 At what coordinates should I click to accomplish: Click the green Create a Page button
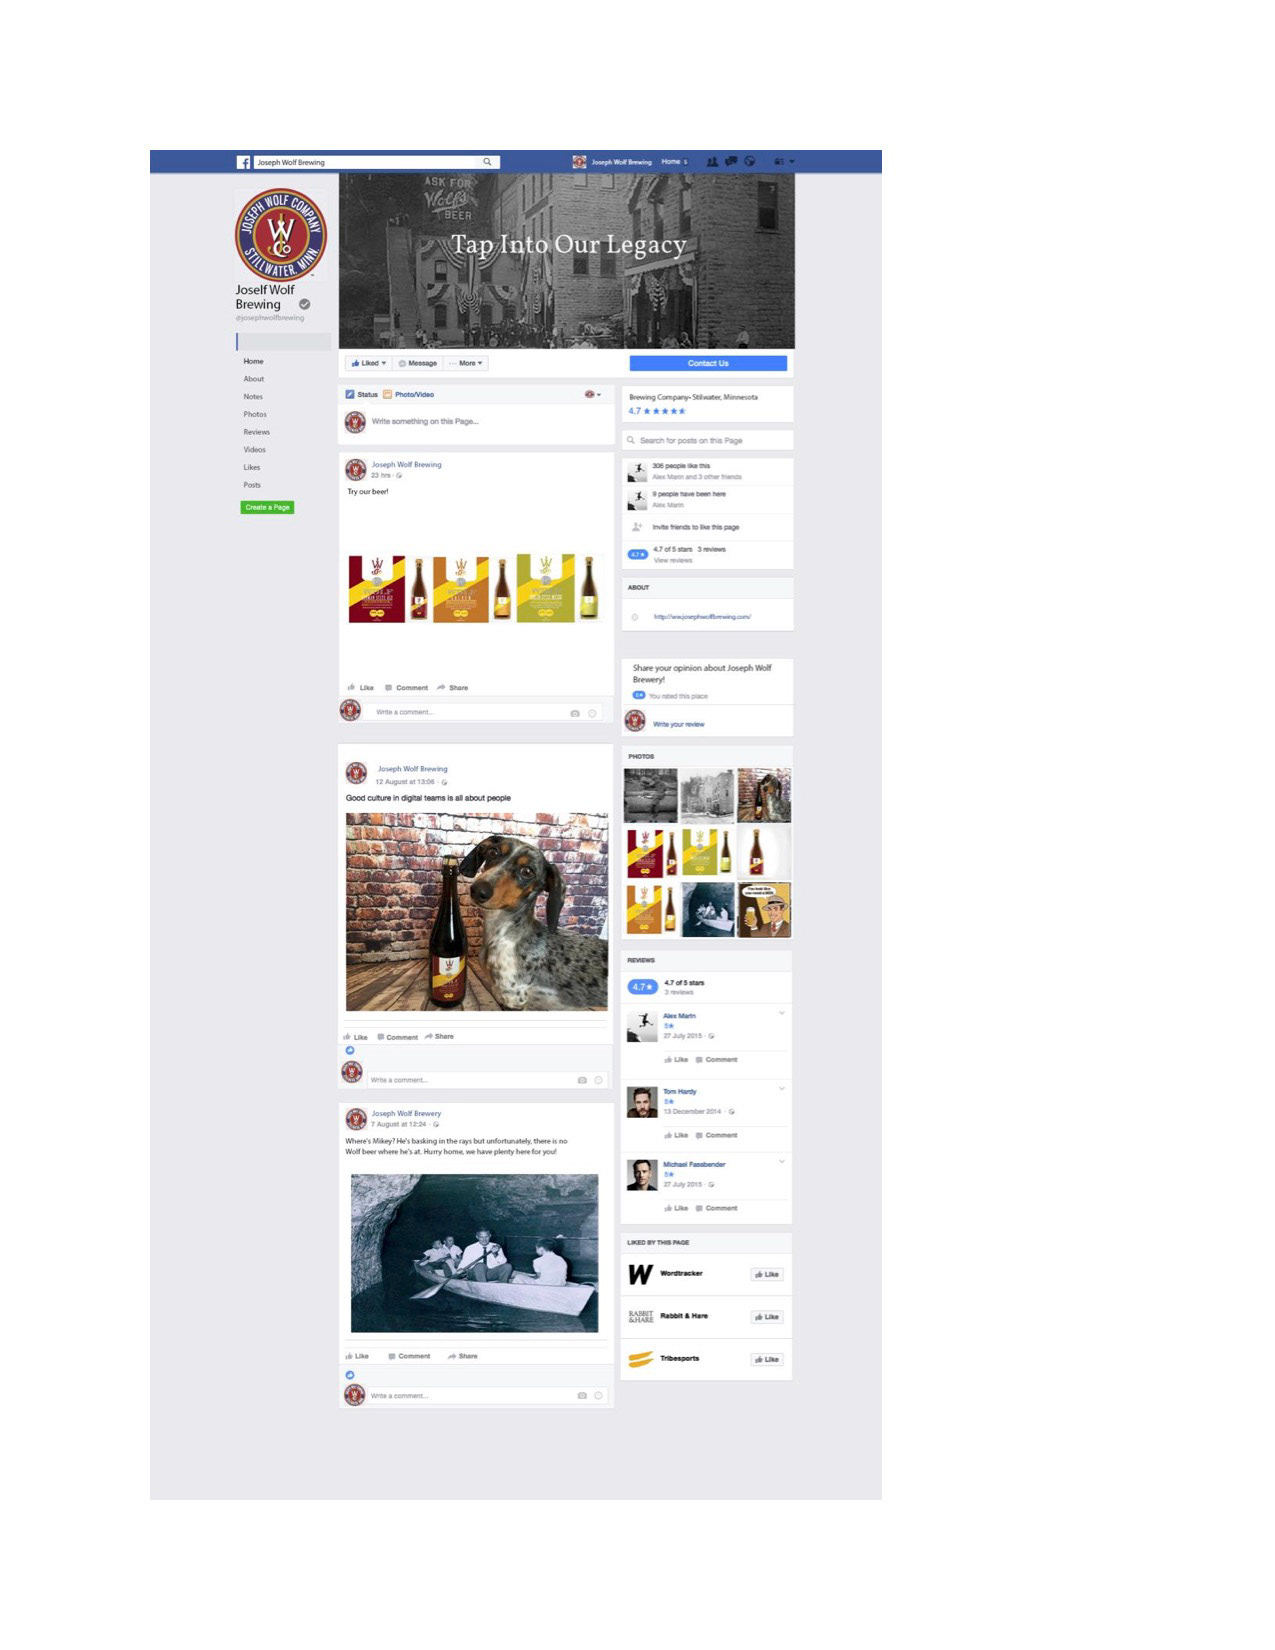click(x=267, y=508)
